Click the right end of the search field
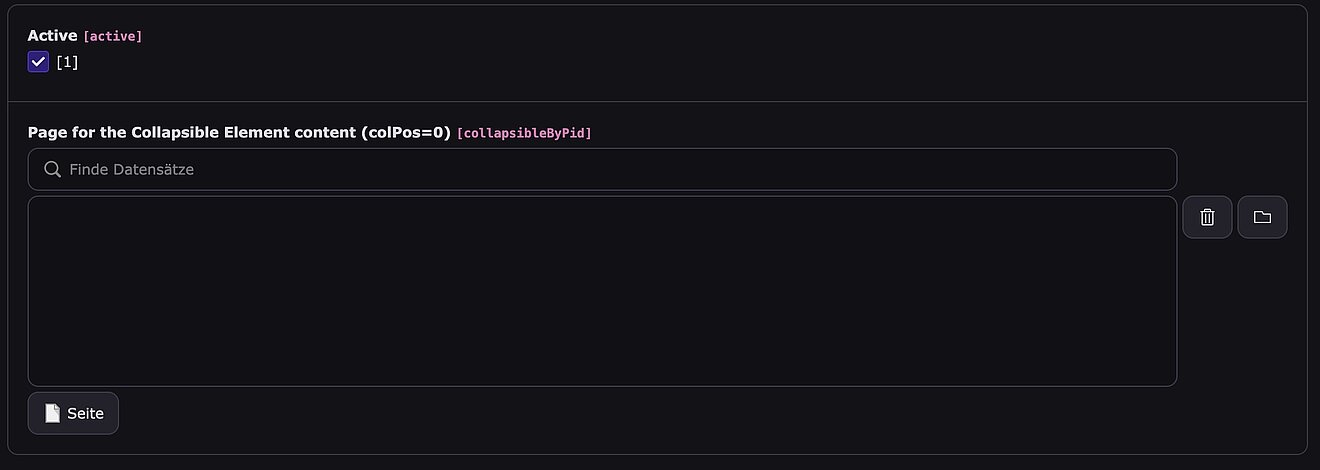Image resolution: width=1320 pixels, height=470 pixels. coord(1150,170)
